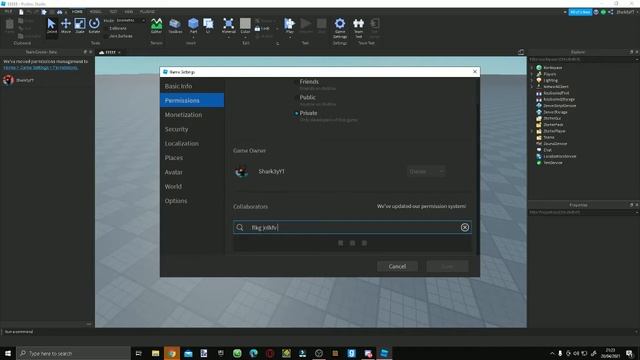Select LocalizationService in Explorer
This screenshot has width=640, height=360.
click(x=560, y=156)
